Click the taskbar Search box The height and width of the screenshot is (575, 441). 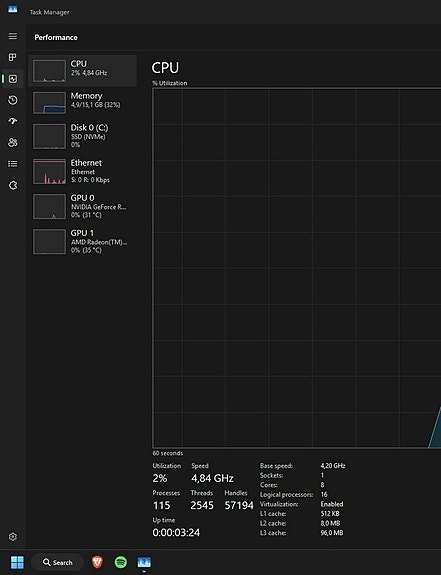58,562
